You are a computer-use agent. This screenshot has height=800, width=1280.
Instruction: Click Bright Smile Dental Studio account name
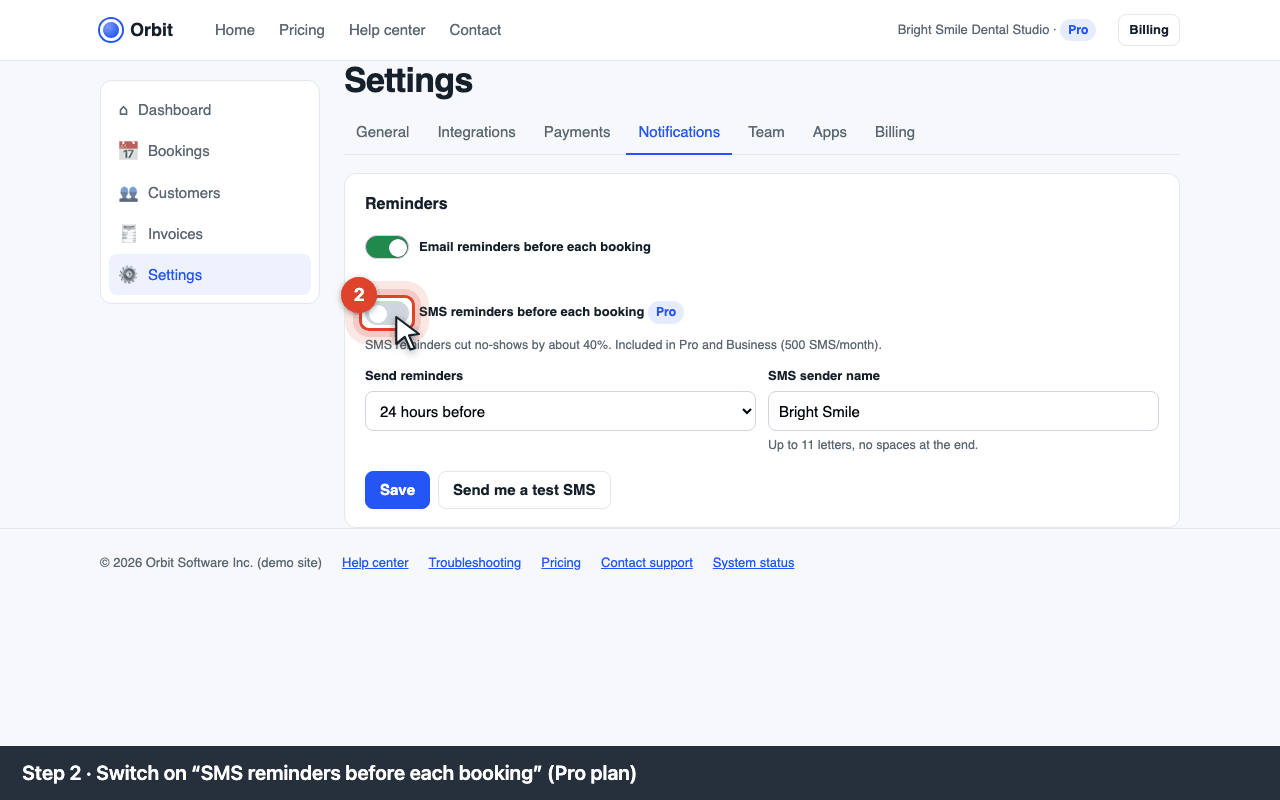(x=973, y=30)
